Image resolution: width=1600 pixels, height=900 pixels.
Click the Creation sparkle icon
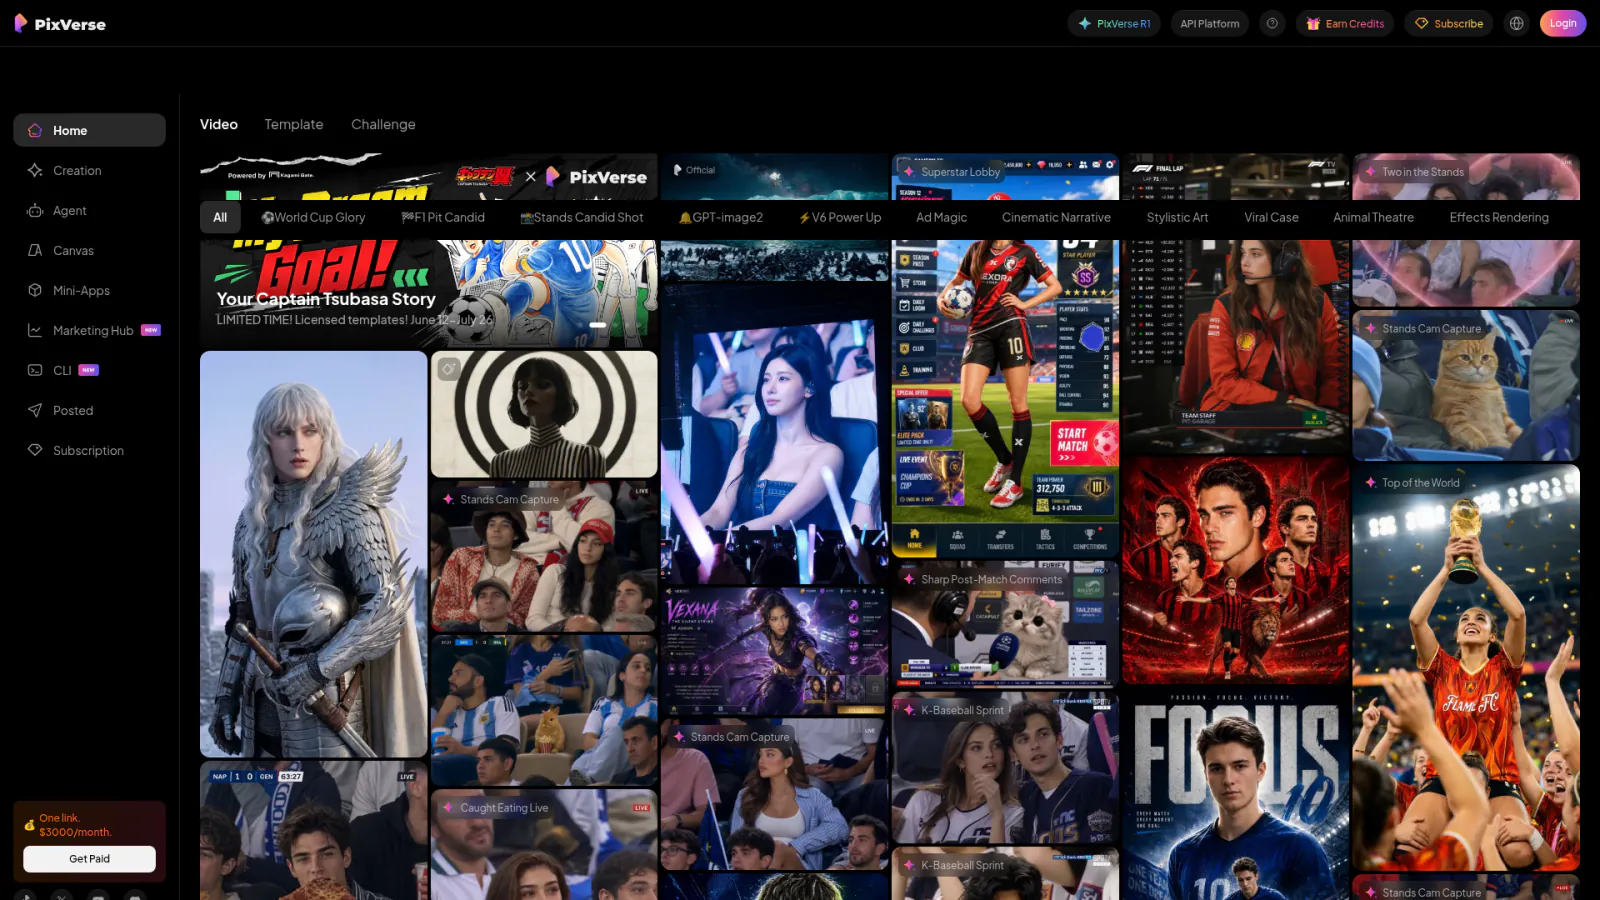tap(35, 170)
